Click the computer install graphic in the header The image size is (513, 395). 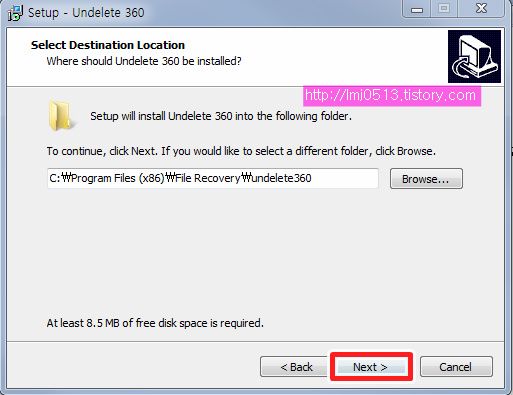tap(474, 56)
